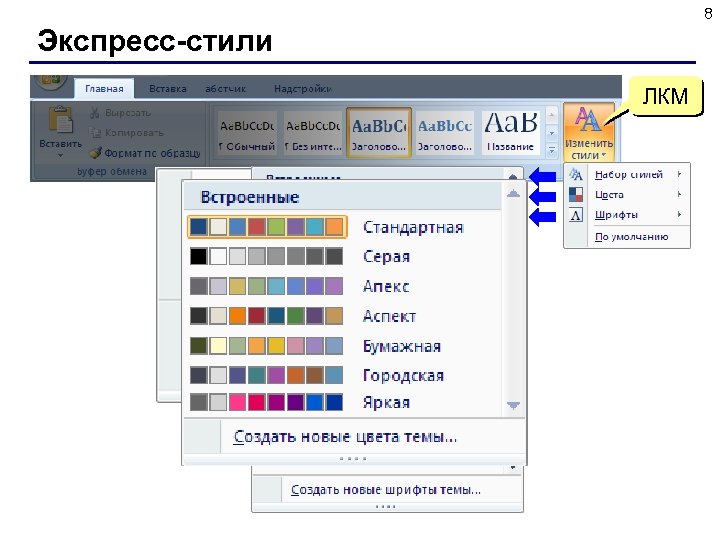Expand the Цвета submenu arrow
720x540 pixels.
679,195
